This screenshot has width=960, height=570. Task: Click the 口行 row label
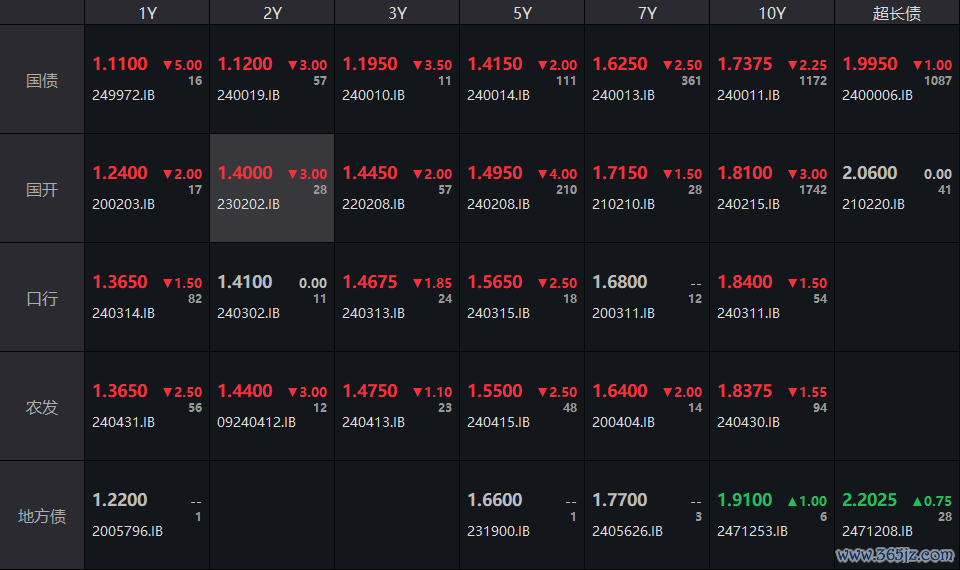pos(42,298)
